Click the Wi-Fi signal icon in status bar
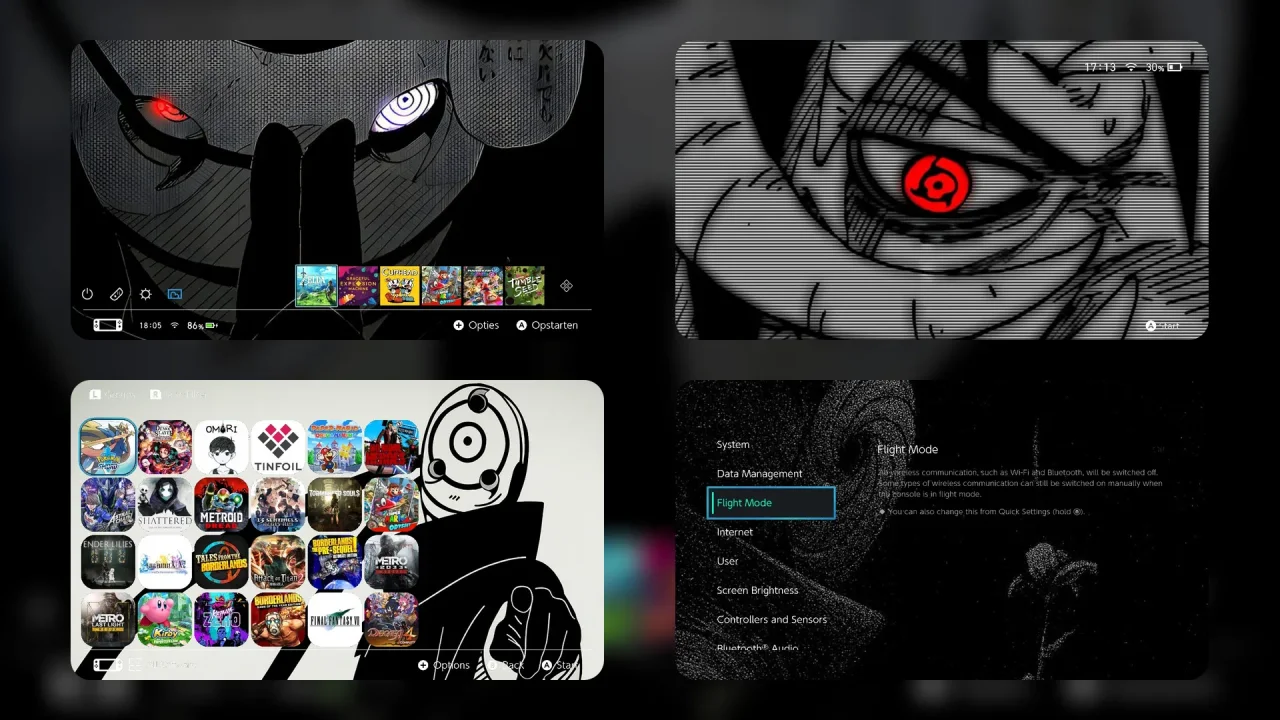 (175, 324)
